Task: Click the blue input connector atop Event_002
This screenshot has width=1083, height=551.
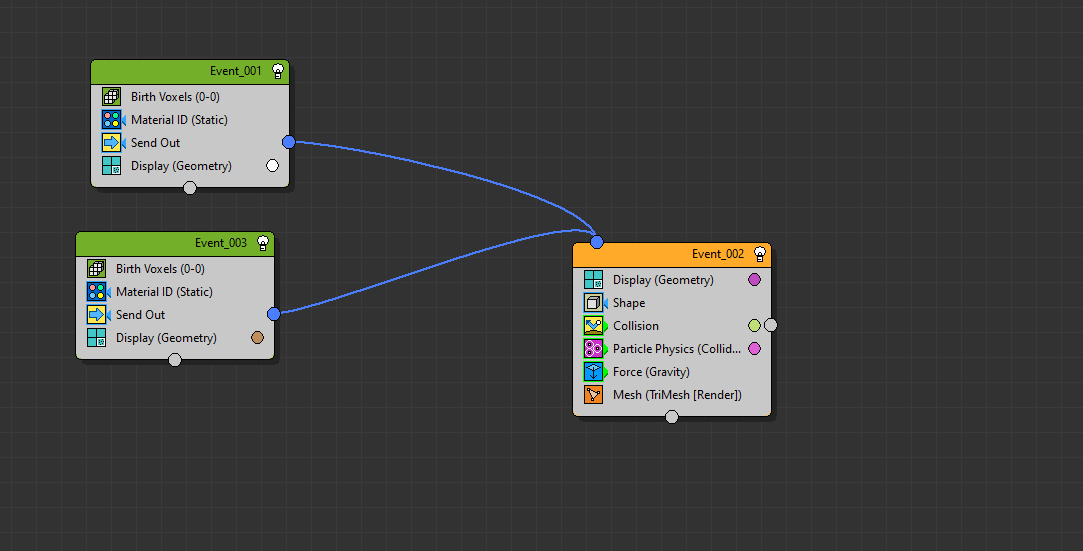Action: (597, 242)
